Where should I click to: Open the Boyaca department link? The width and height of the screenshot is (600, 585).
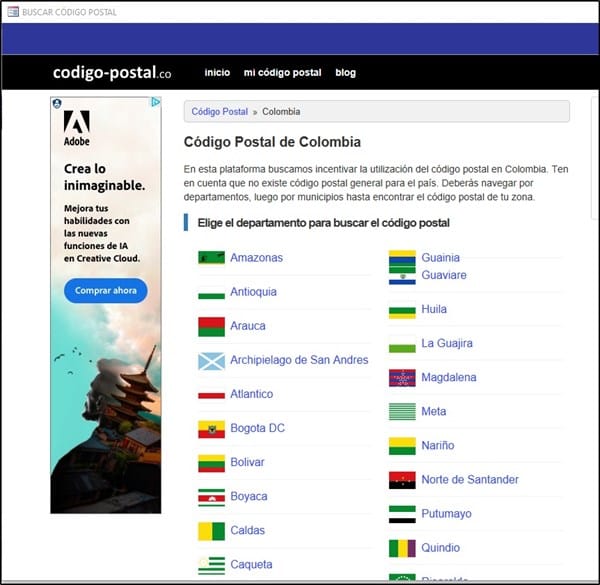point(249,496)
